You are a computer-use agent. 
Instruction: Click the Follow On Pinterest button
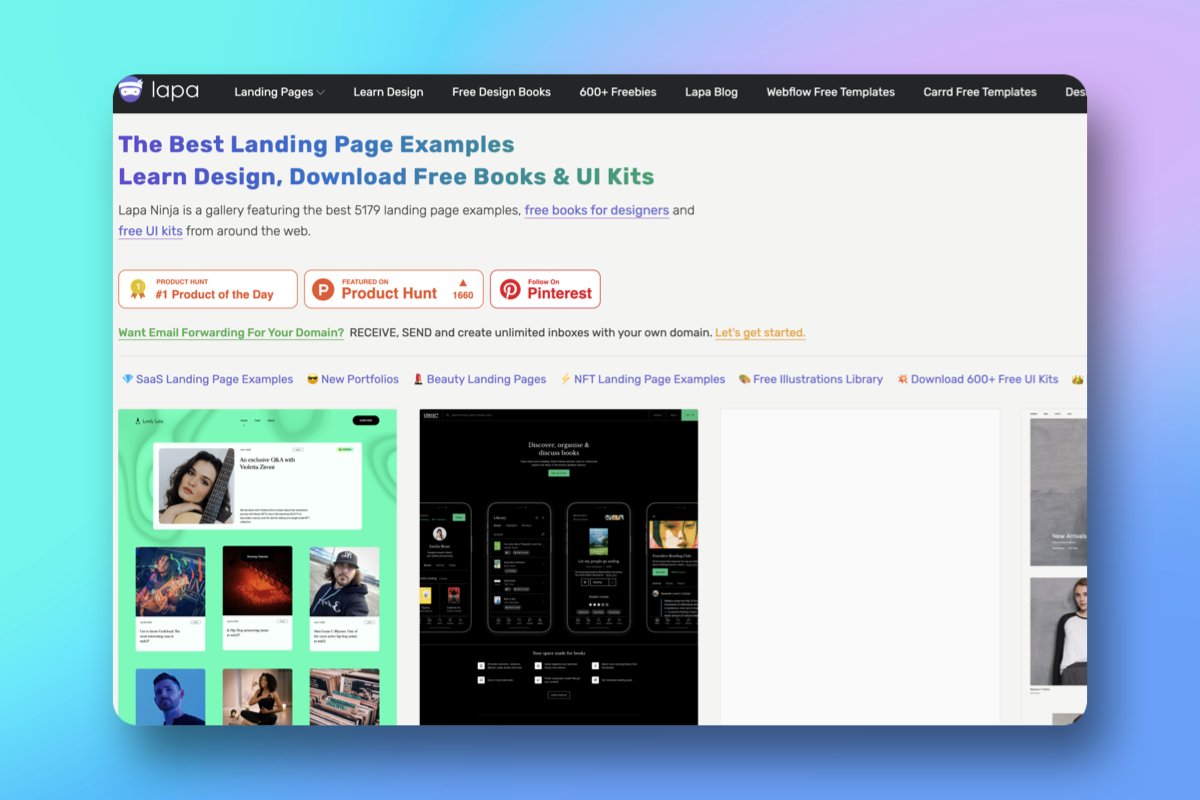coord(545,289)
